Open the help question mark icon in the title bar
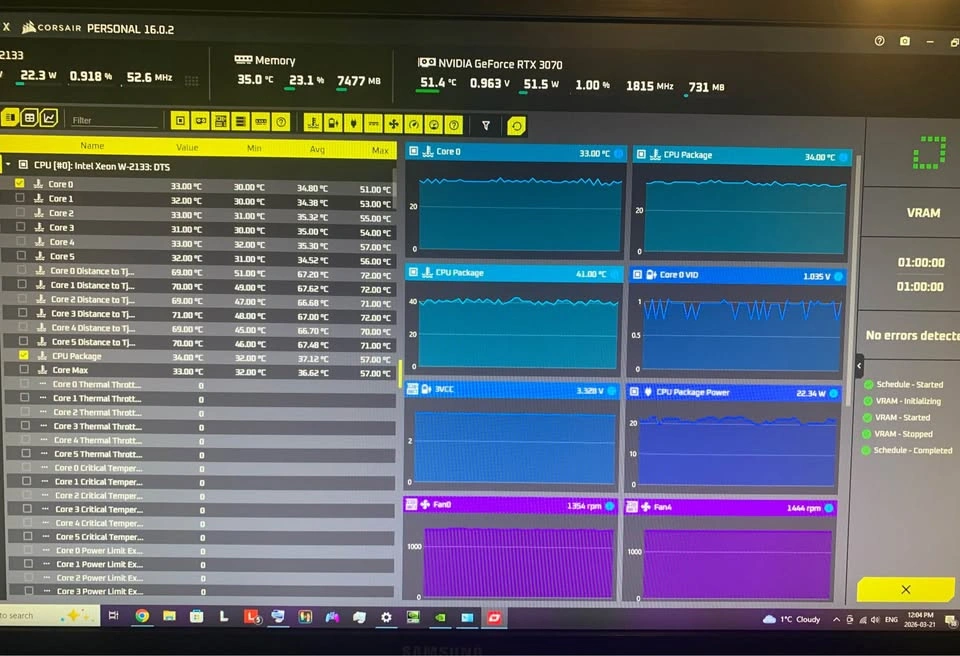Image resolution: width=960 pixels, height=656 pixels. point(879,41)
